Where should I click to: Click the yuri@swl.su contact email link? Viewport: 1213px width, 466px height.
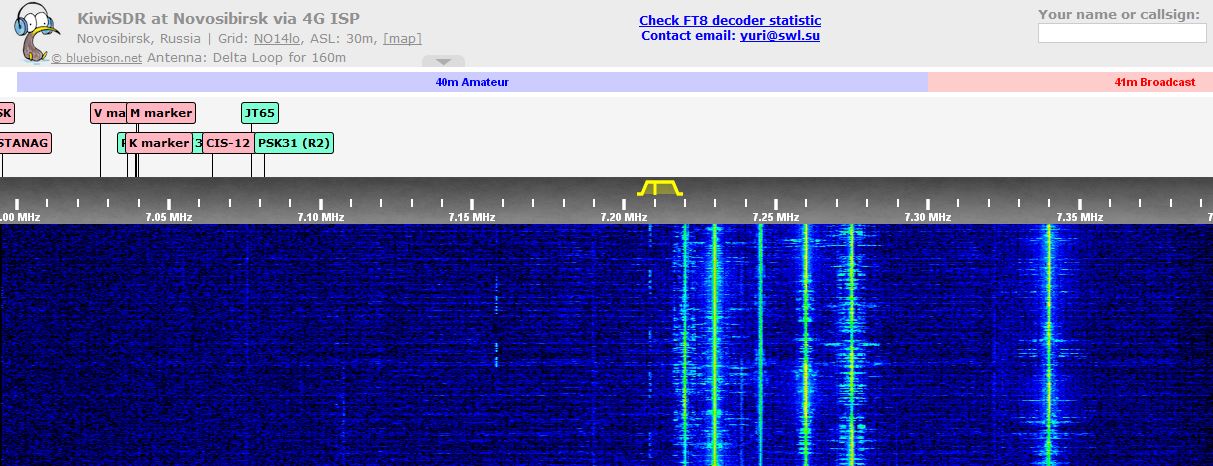click(779, 36)
